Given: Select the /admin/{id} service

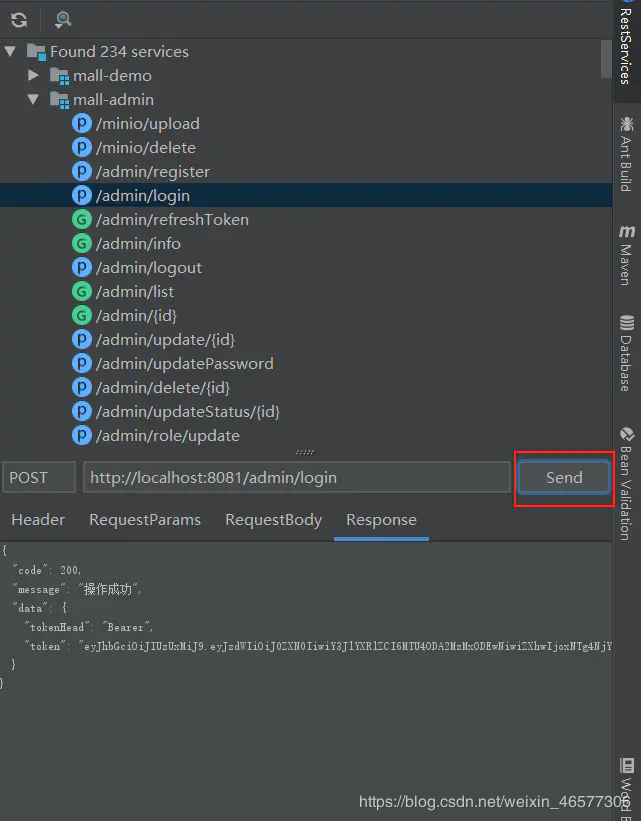Looking at the screenshot, I should click(x=136, y=316).
